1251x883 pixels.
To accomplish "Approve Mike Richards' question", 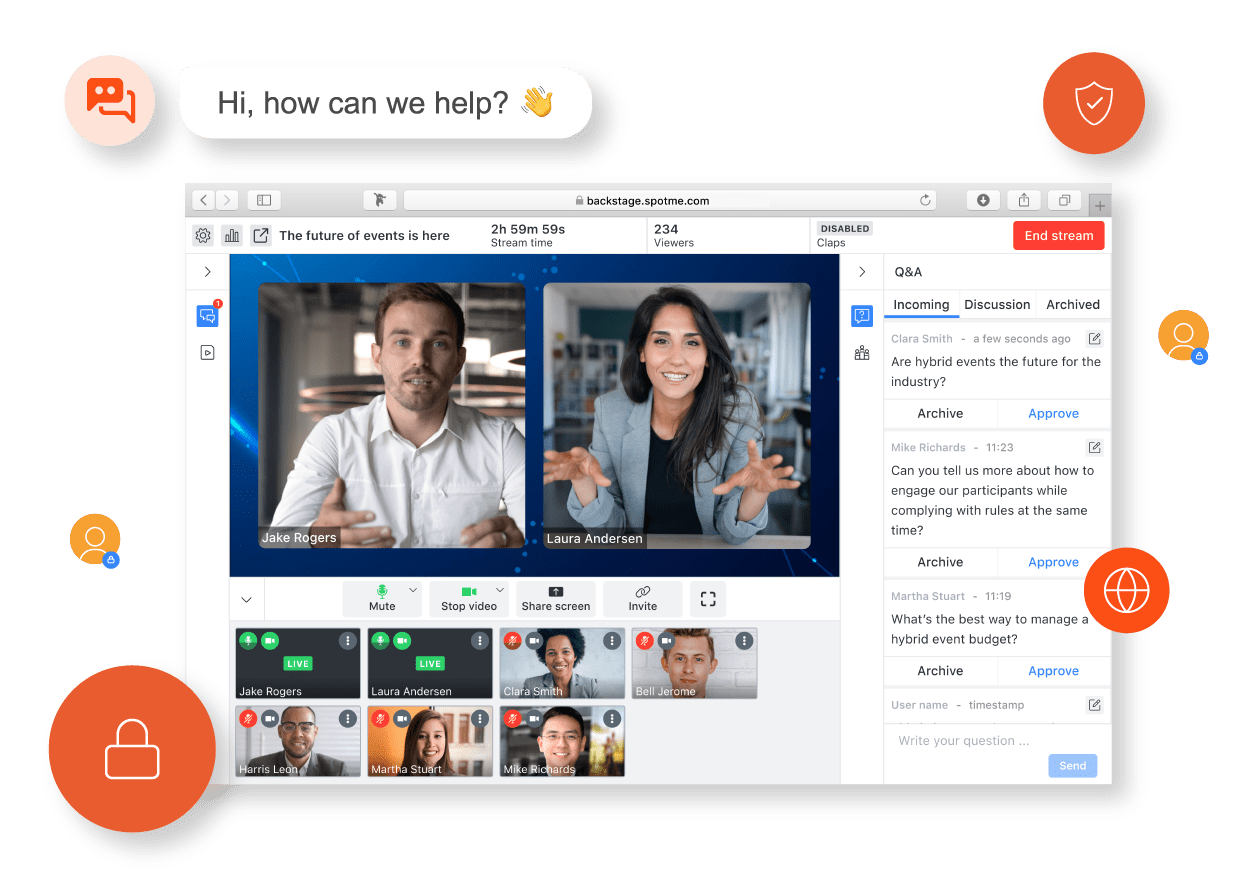I will [1053, 562].
